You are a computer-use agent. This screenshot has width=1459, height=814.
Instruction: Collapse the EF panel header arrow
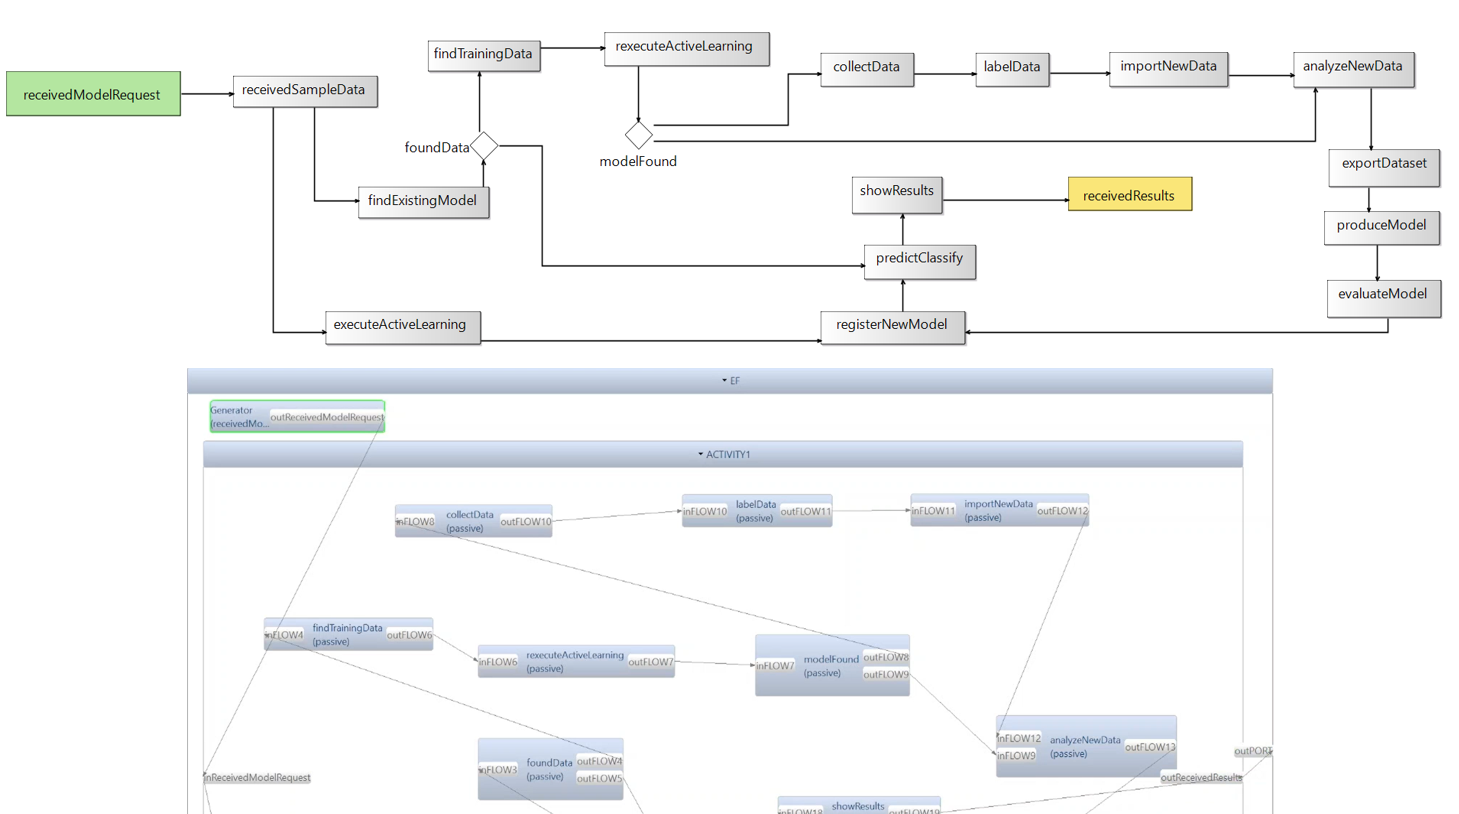click(724, 381)
